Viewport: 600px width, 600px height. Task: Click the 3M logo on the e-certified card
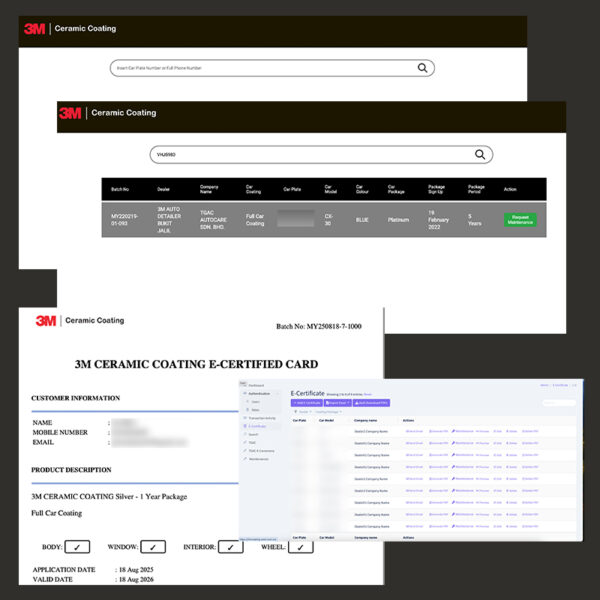point(46,320)
